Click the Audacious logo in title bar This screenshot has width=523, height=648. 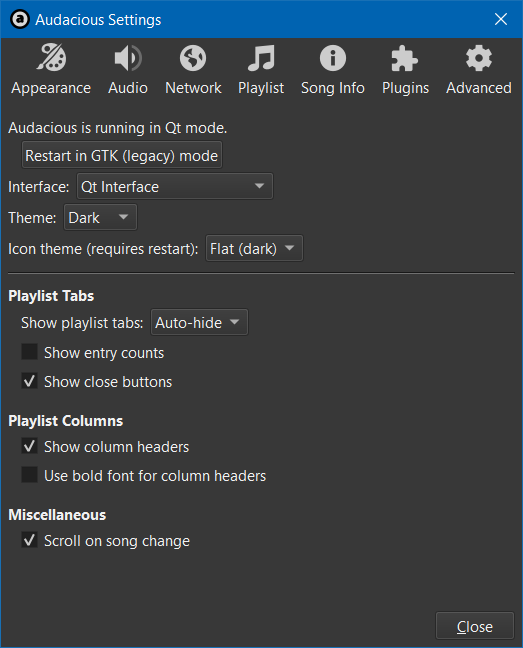[20, 19]
